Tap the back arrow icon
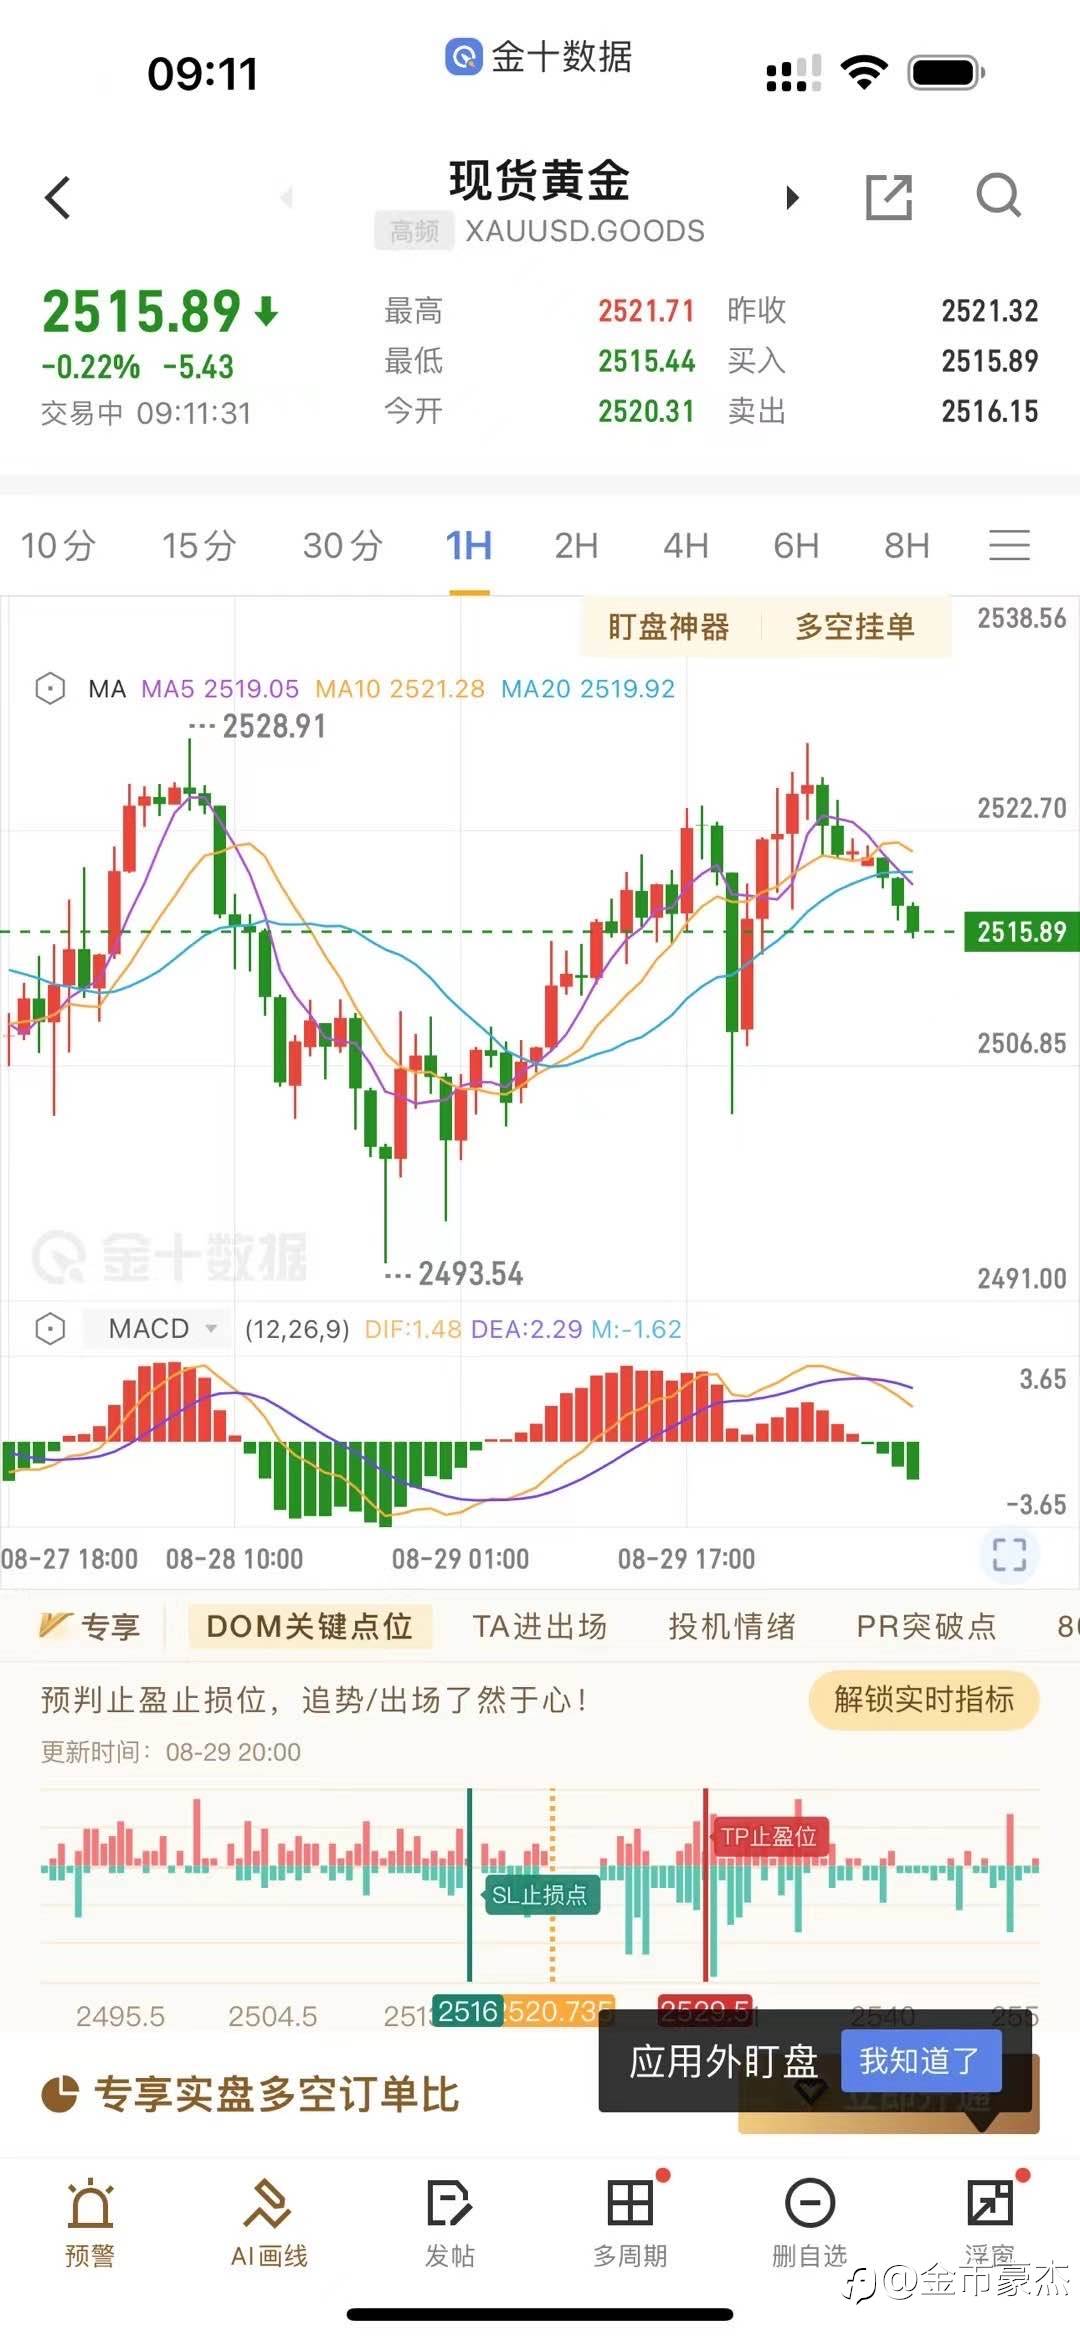The height and width of the screenshot is (2341, 1080). pos(58,197)
